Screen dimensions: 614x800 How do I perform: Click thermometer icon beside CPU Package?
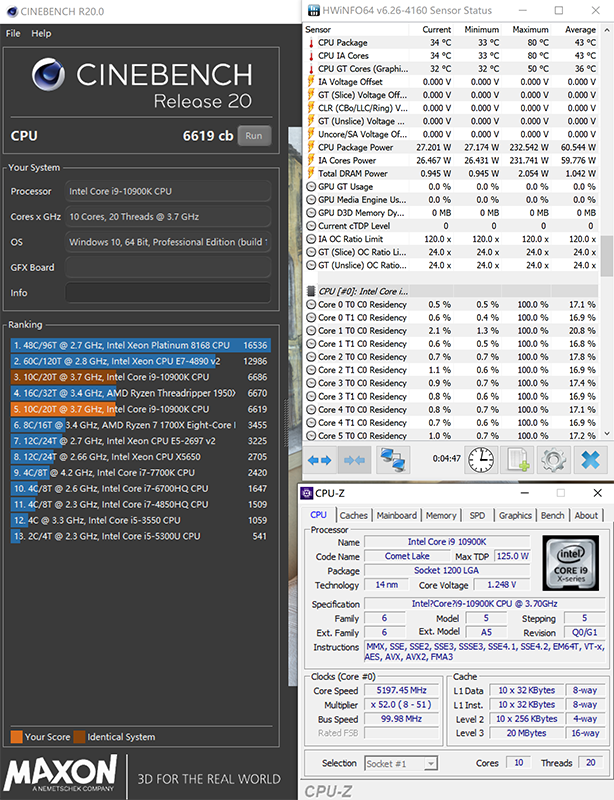311,43
